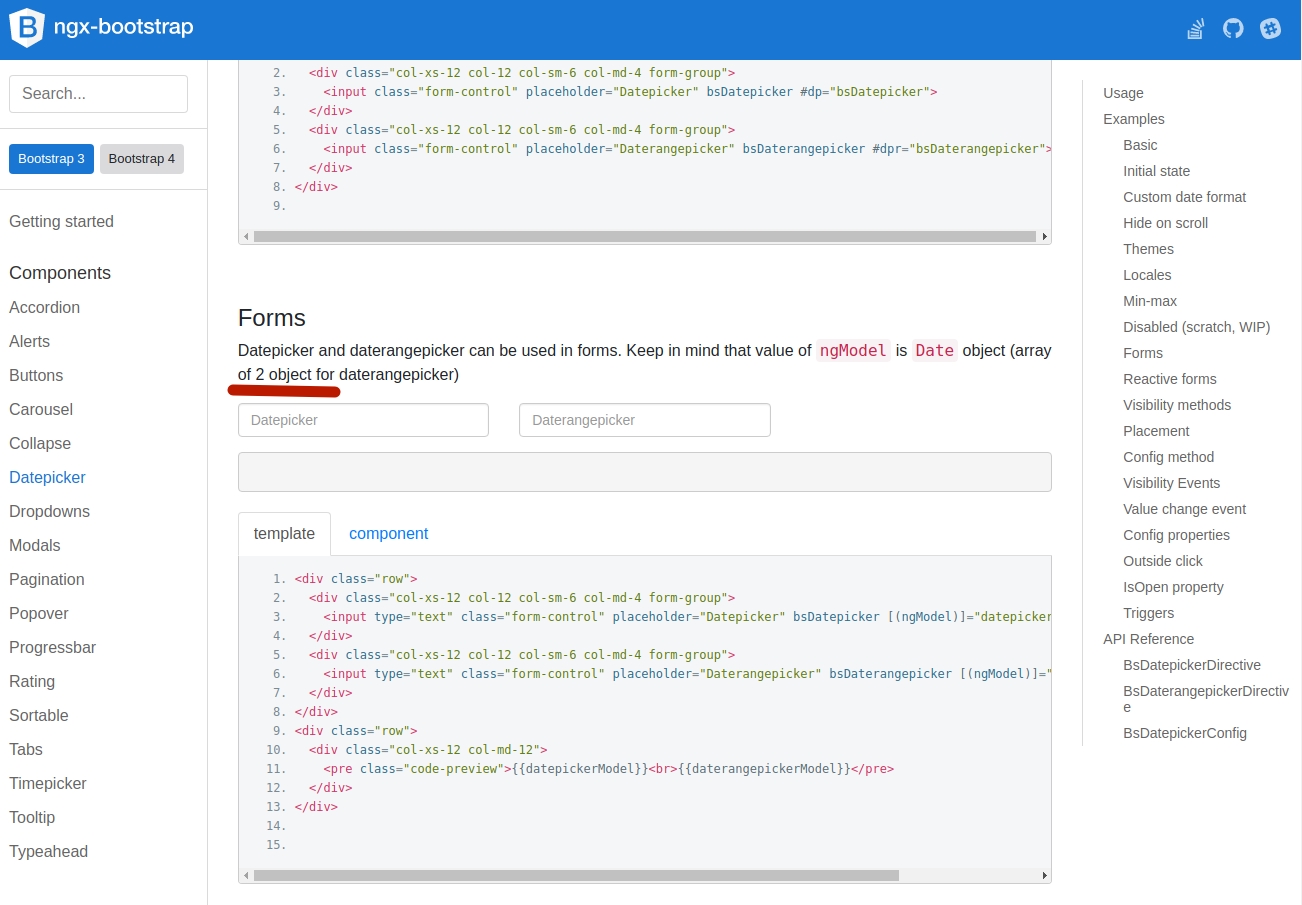This screenshot has width=1302, height=905.
Task: Jump to the Usage section
Action: (1122, 93)
